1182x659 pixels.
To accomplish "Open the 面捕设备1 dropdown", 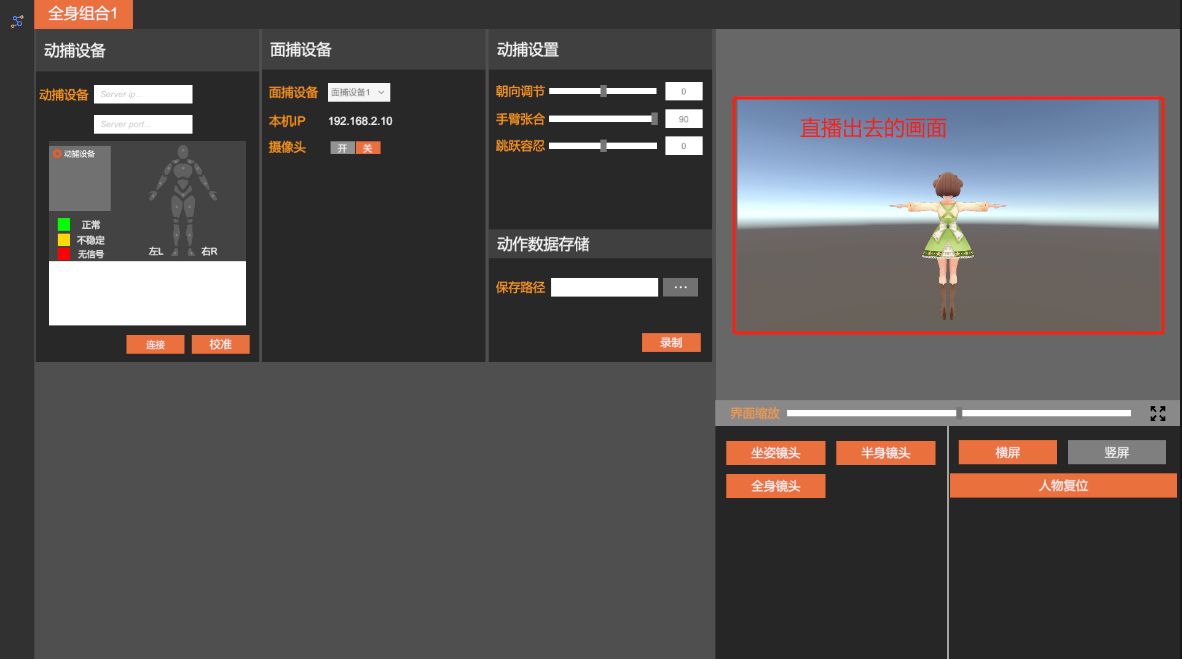I will point(358,92).
